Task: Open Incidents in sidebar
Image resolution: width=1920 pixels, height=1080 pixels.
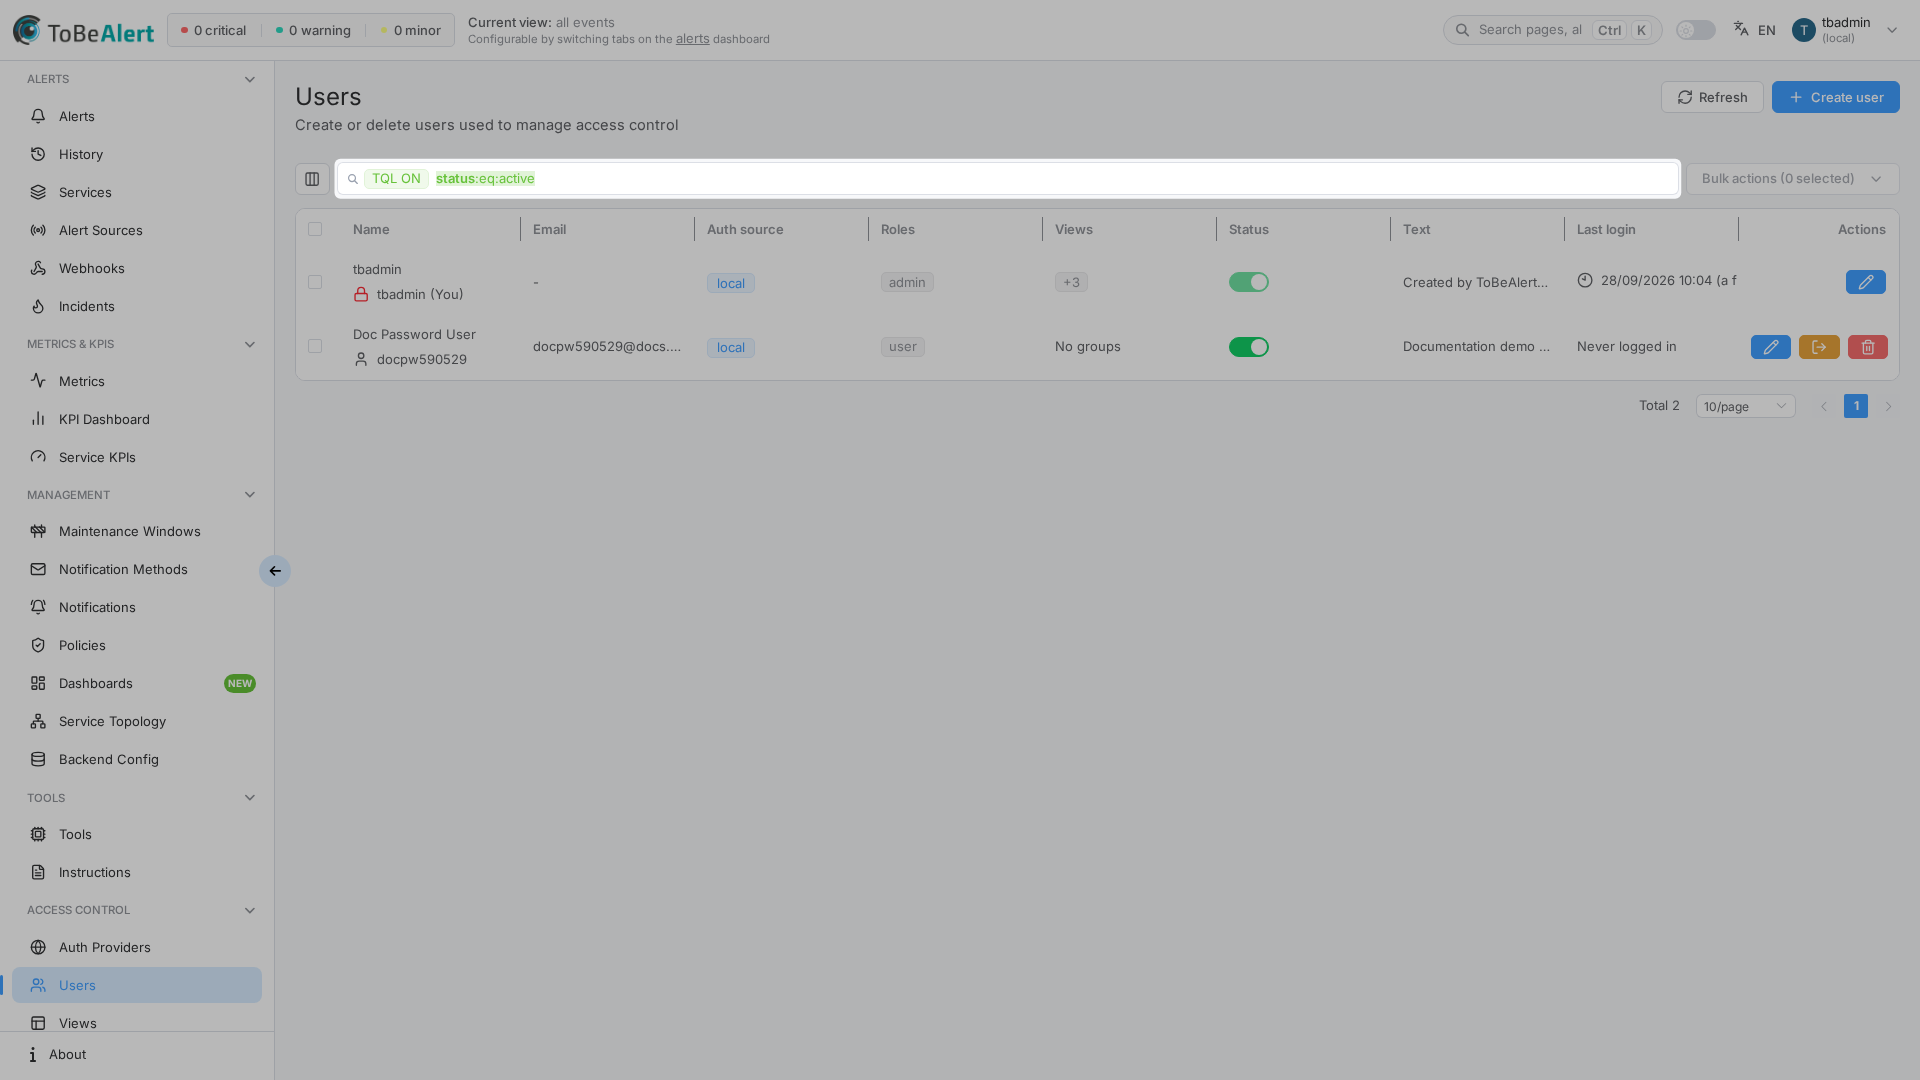Action: point(137,306)
